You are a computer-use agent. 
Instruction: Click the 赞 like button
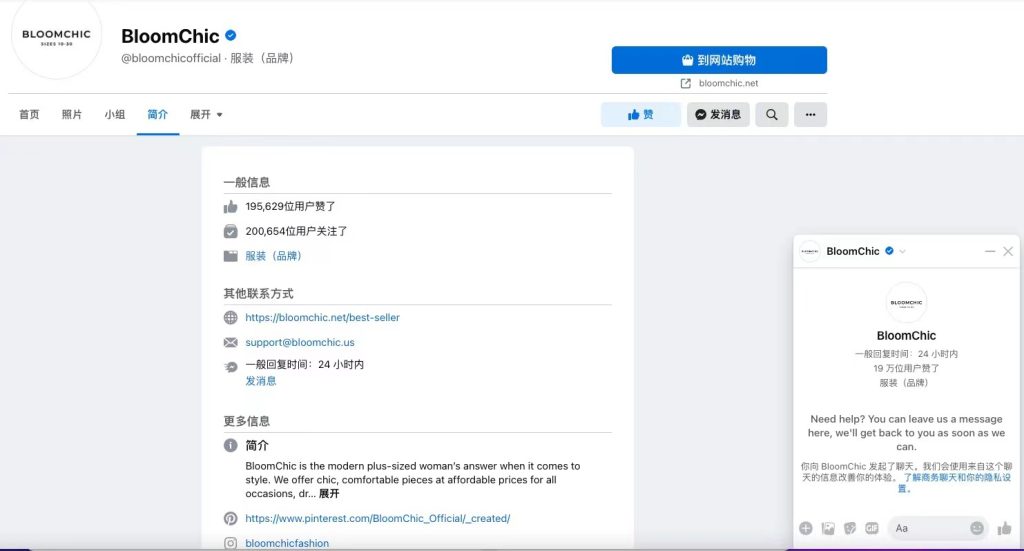pos(641,115)
